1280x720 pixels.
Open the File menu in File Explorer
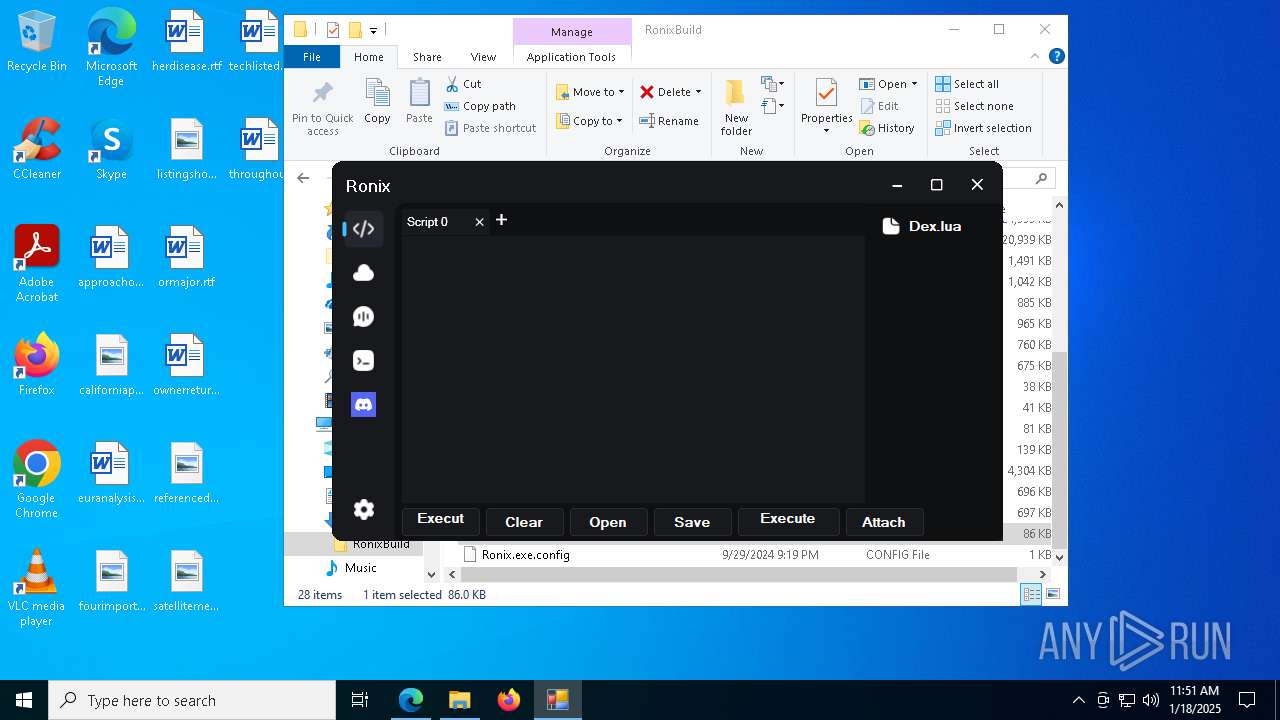(x=312, y=57)
